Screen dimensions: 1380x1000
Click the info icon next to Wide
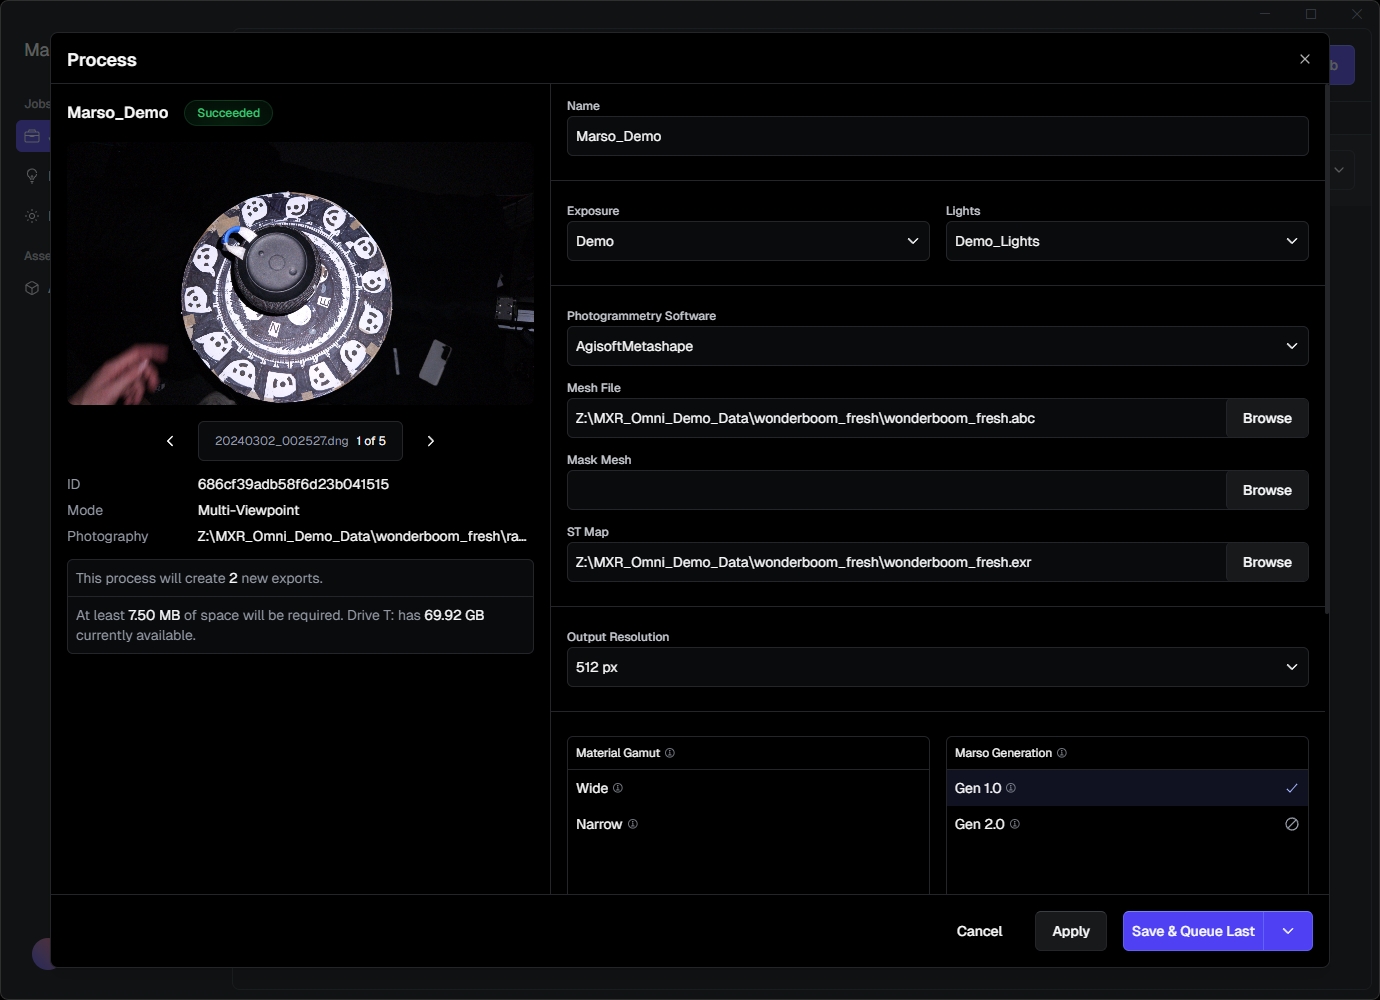tap(618, 788)
